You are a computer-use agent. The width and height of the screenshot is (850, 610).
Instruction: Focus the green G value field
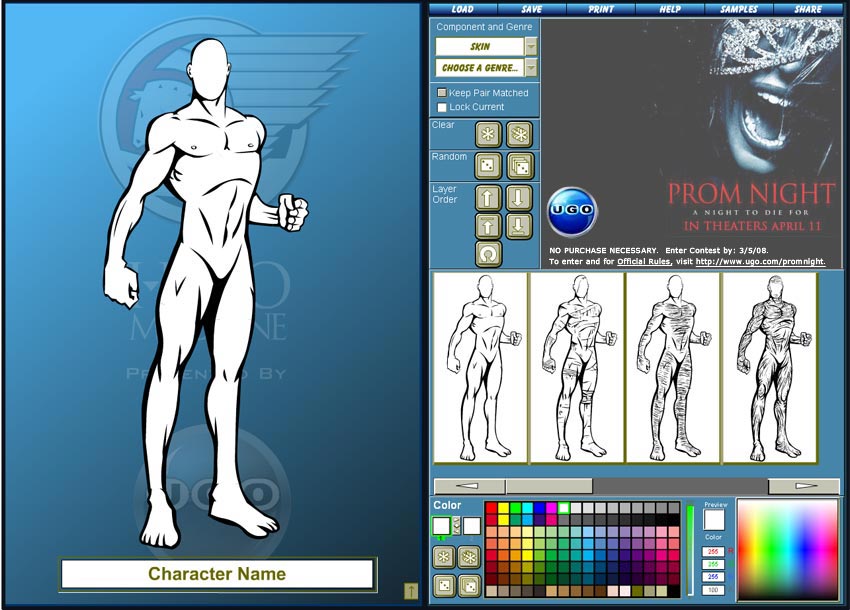coord(713,564)
